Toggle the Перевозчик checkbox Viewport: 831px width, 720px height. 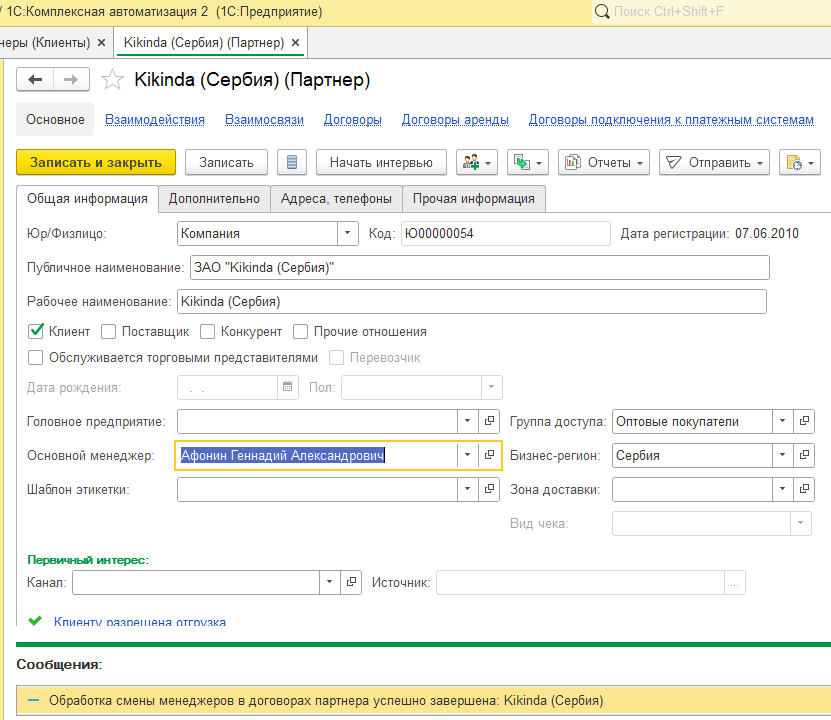336,358
